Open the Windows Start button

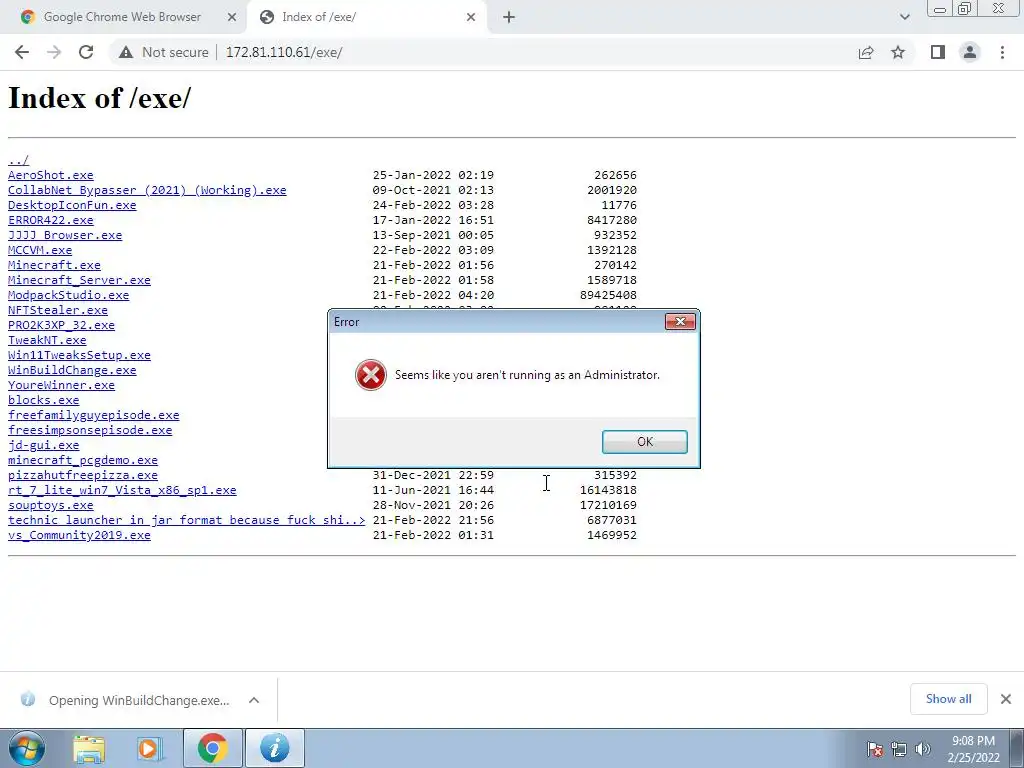click(27, 748)
